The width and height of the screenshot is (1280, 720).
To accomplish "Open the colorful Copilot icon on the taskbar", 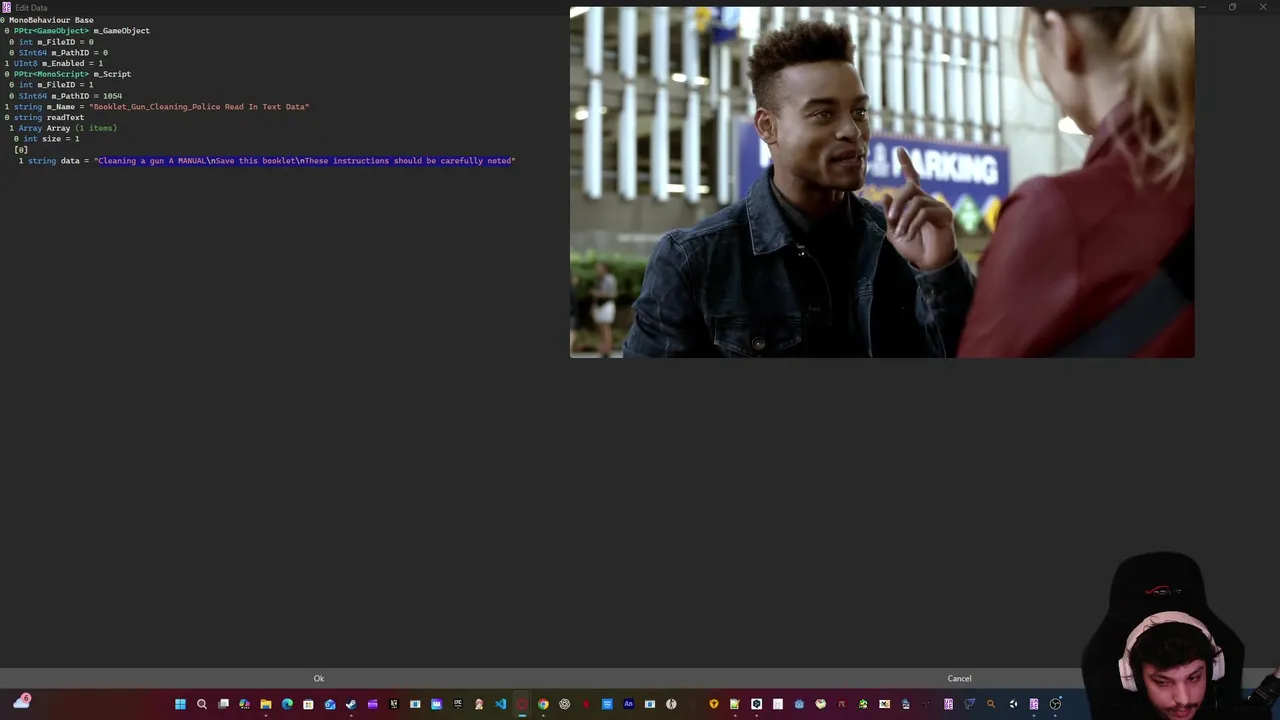I will tap(244, 704).
